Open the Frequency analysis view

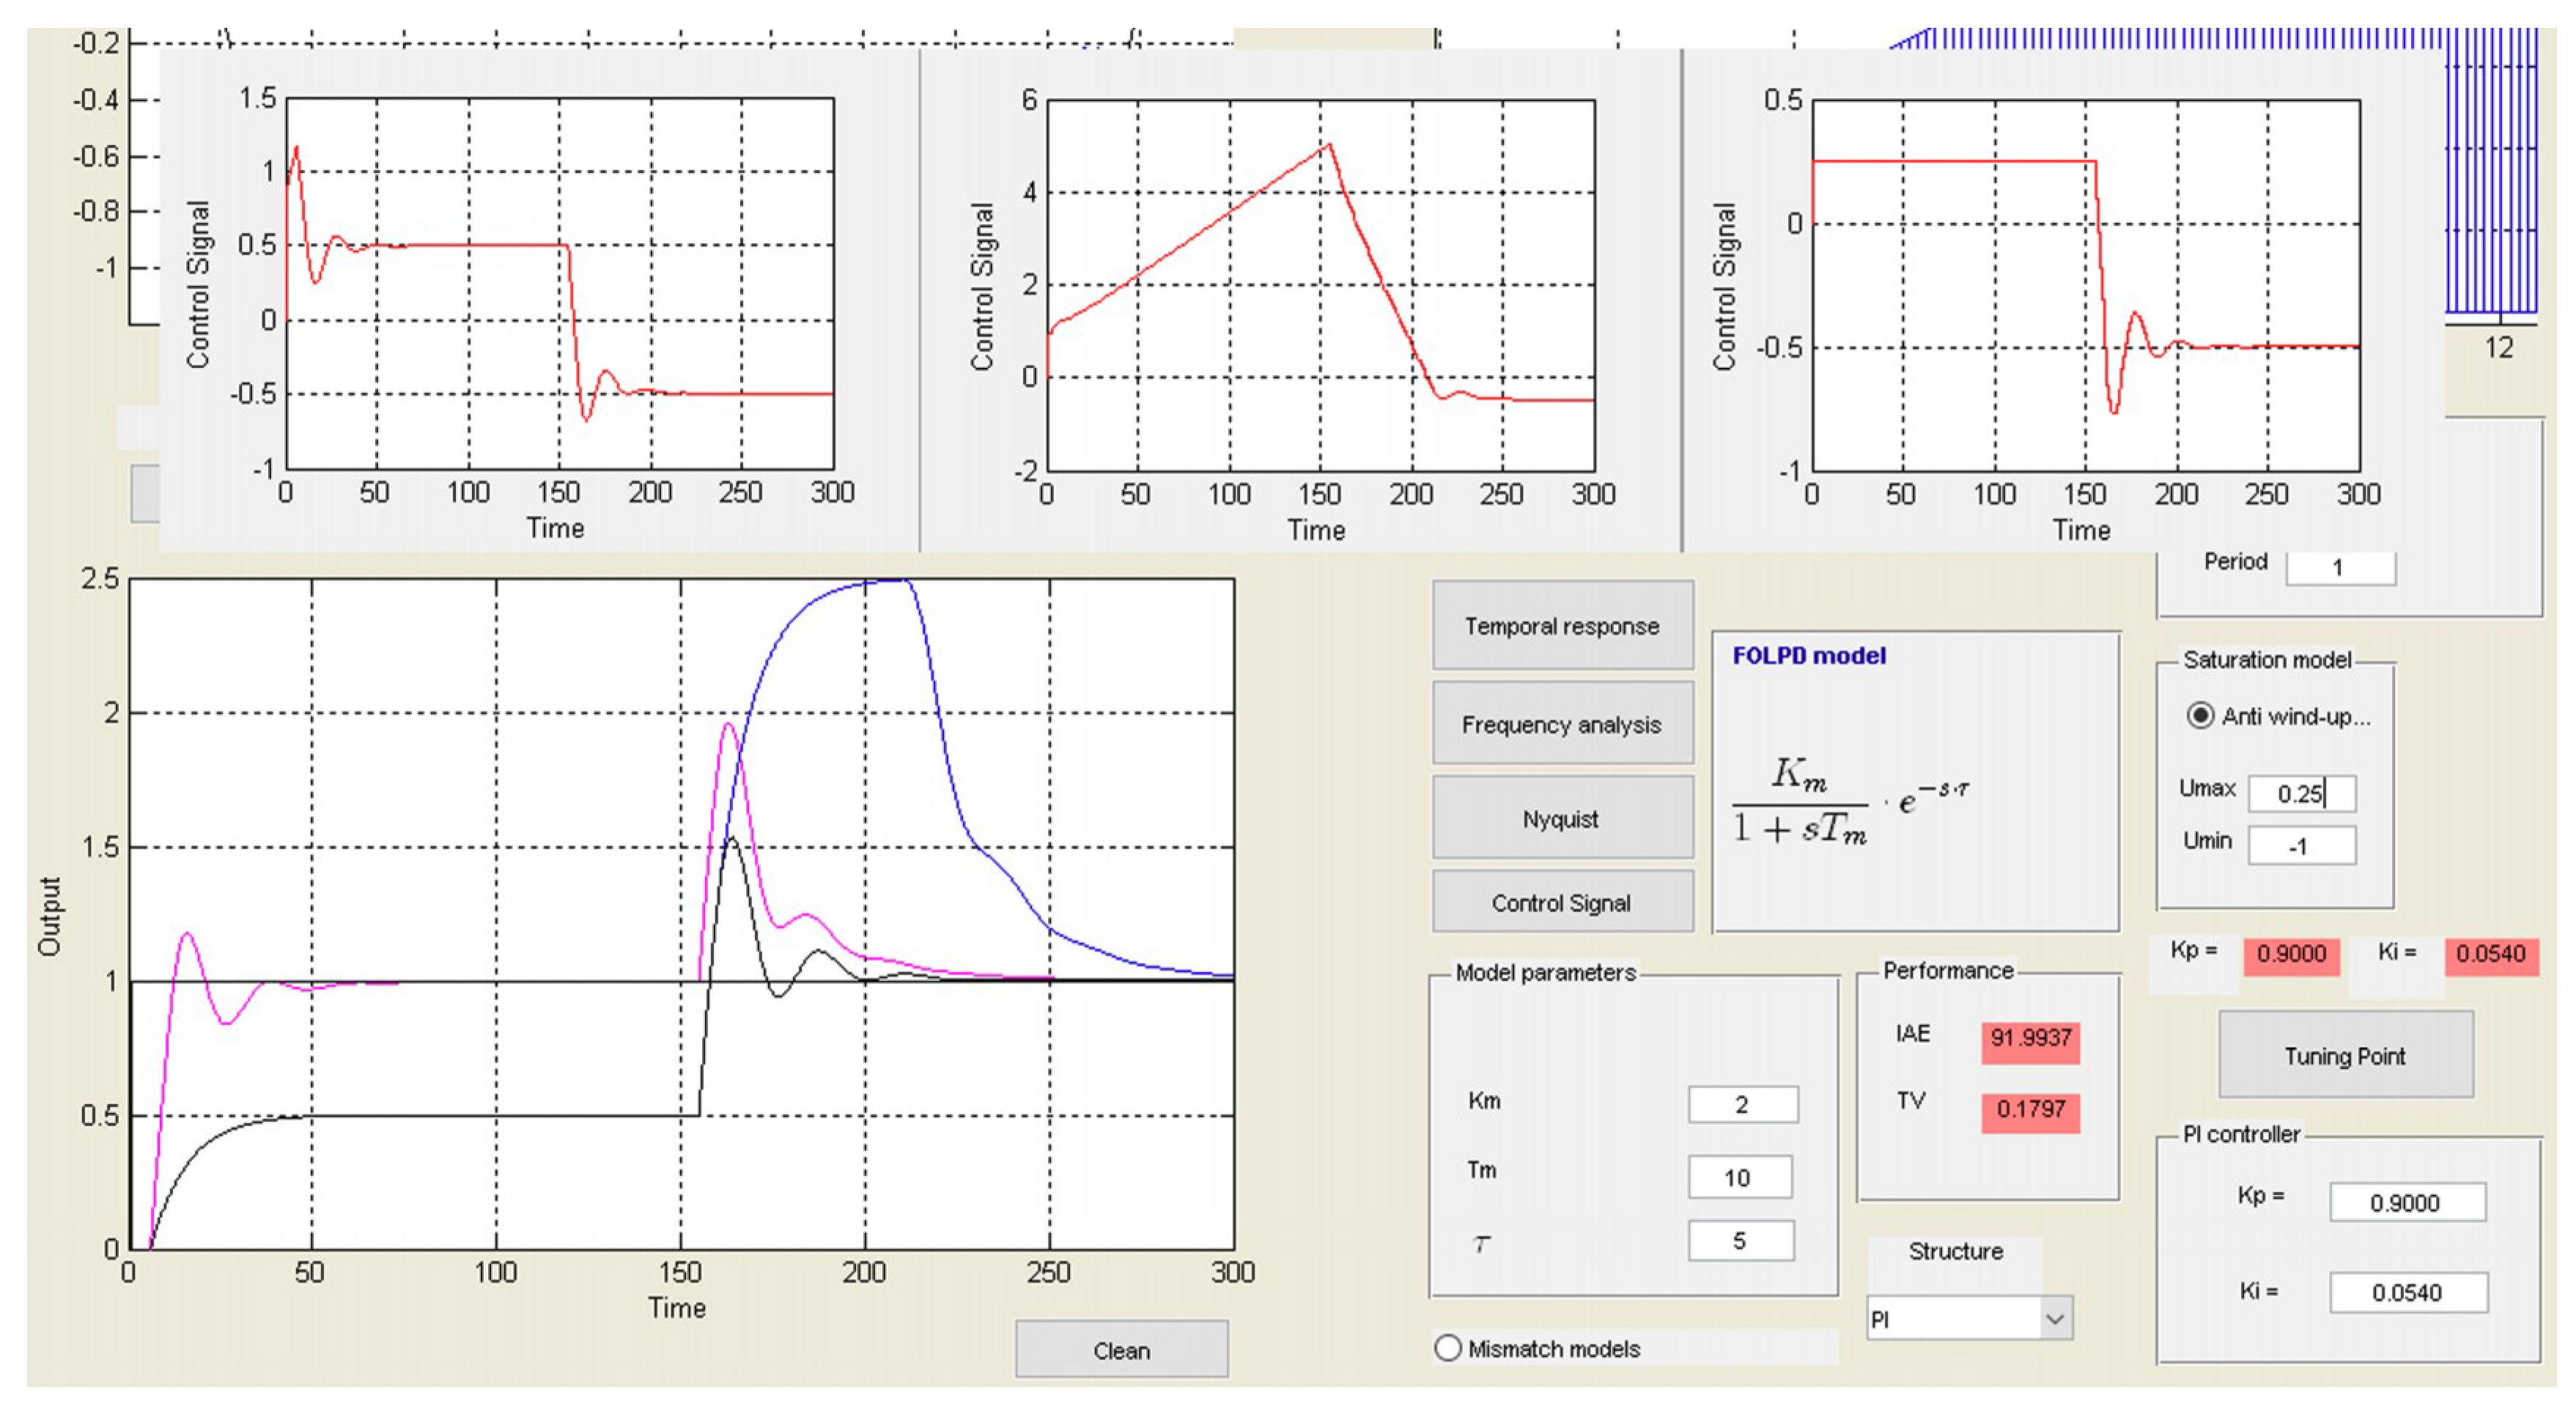(x=1561, y=723)
